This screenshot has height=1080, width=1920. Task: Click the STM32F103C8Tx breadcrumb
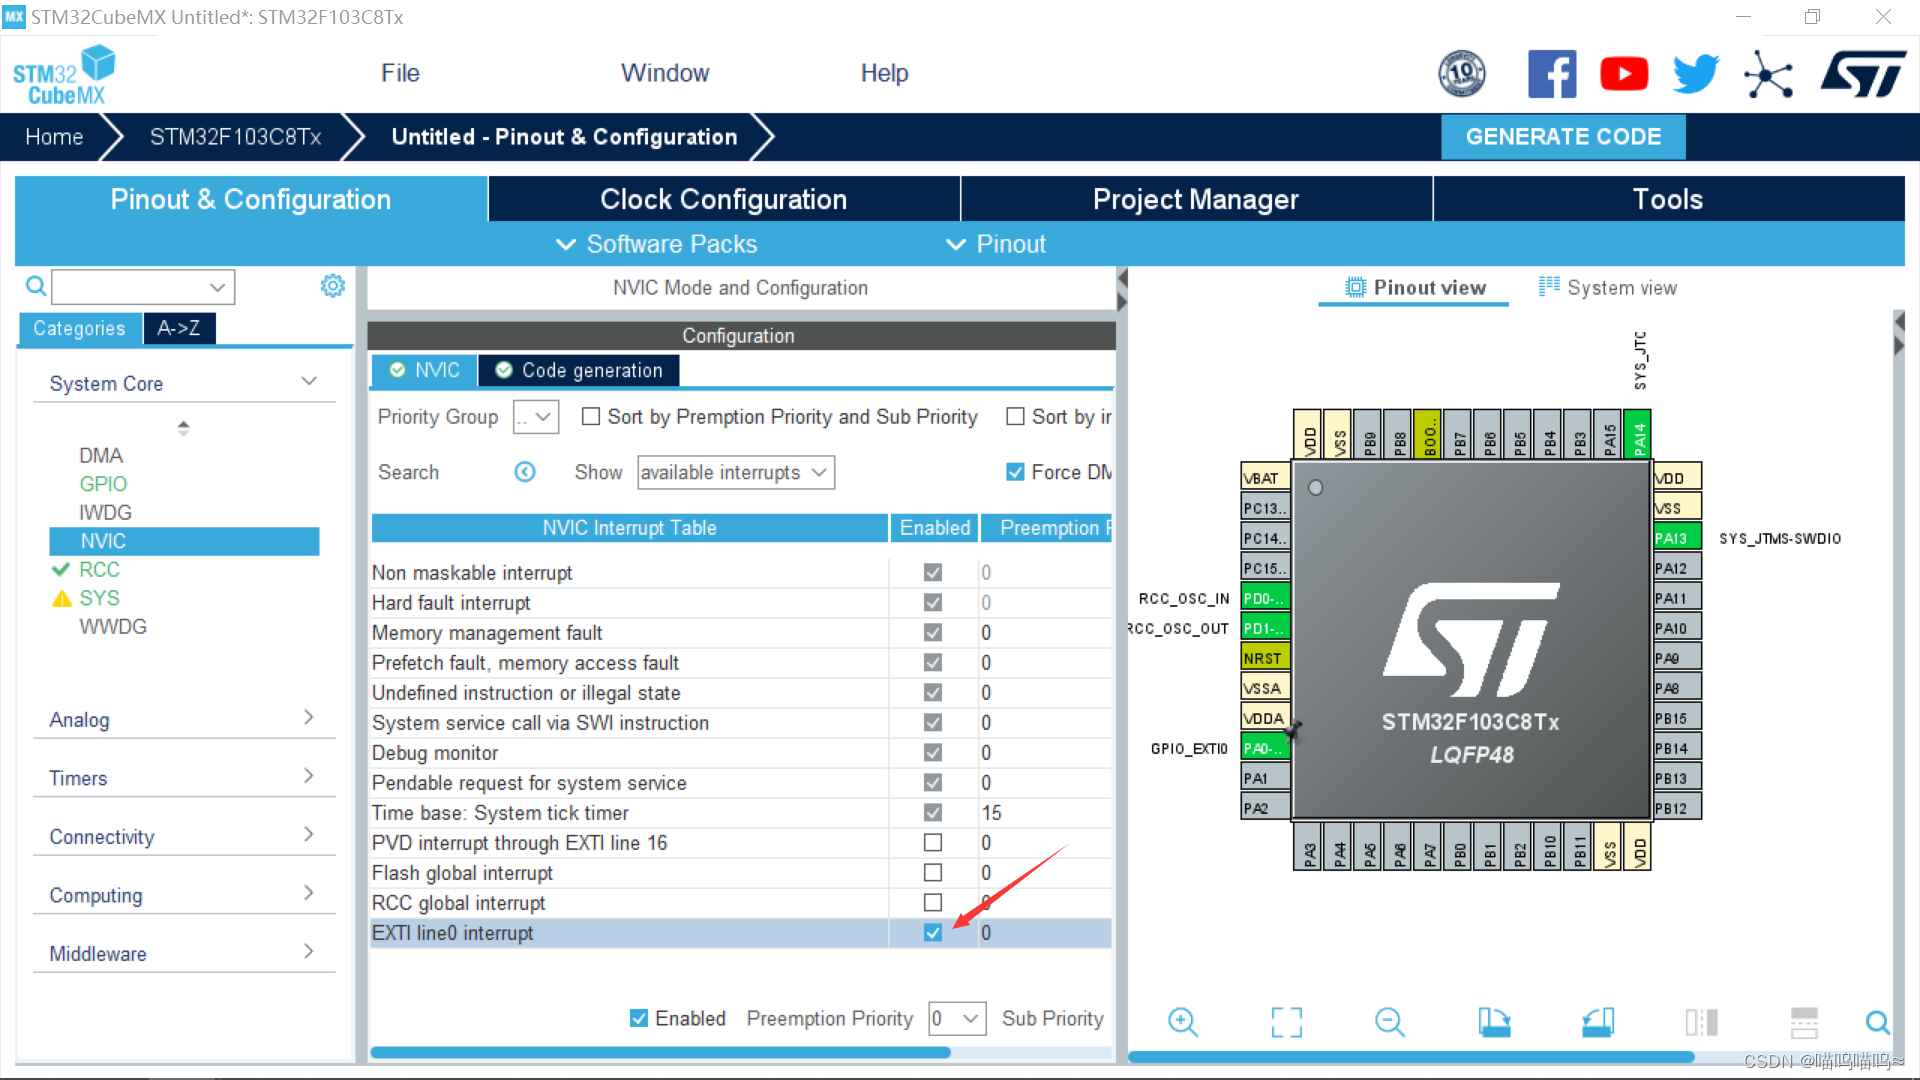(x=235, y=137)
